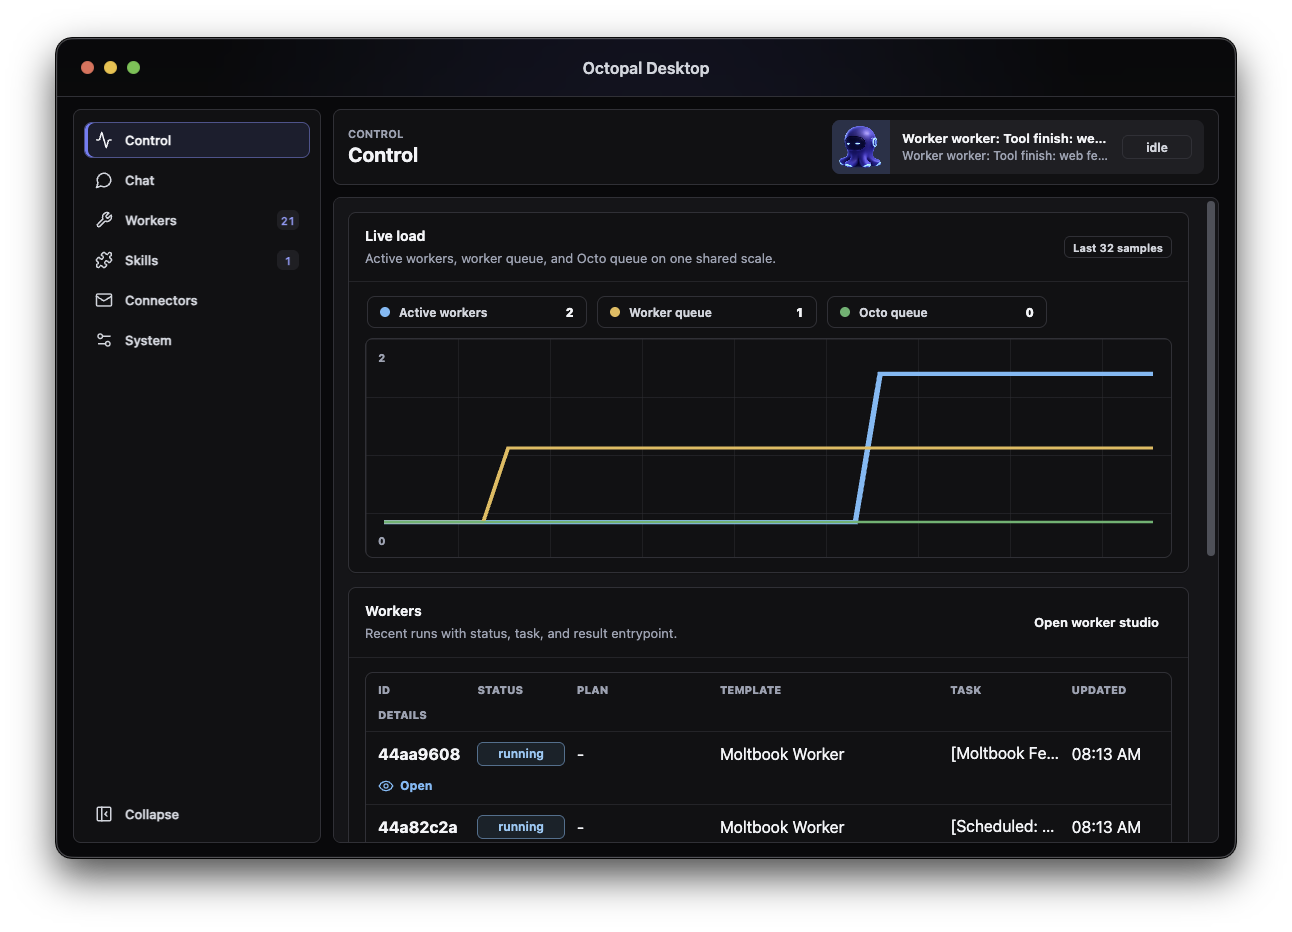Click the Live load heading
The height and width of the screenshot is (932, 1292).
pyautogui.click(x=395, y=236)
